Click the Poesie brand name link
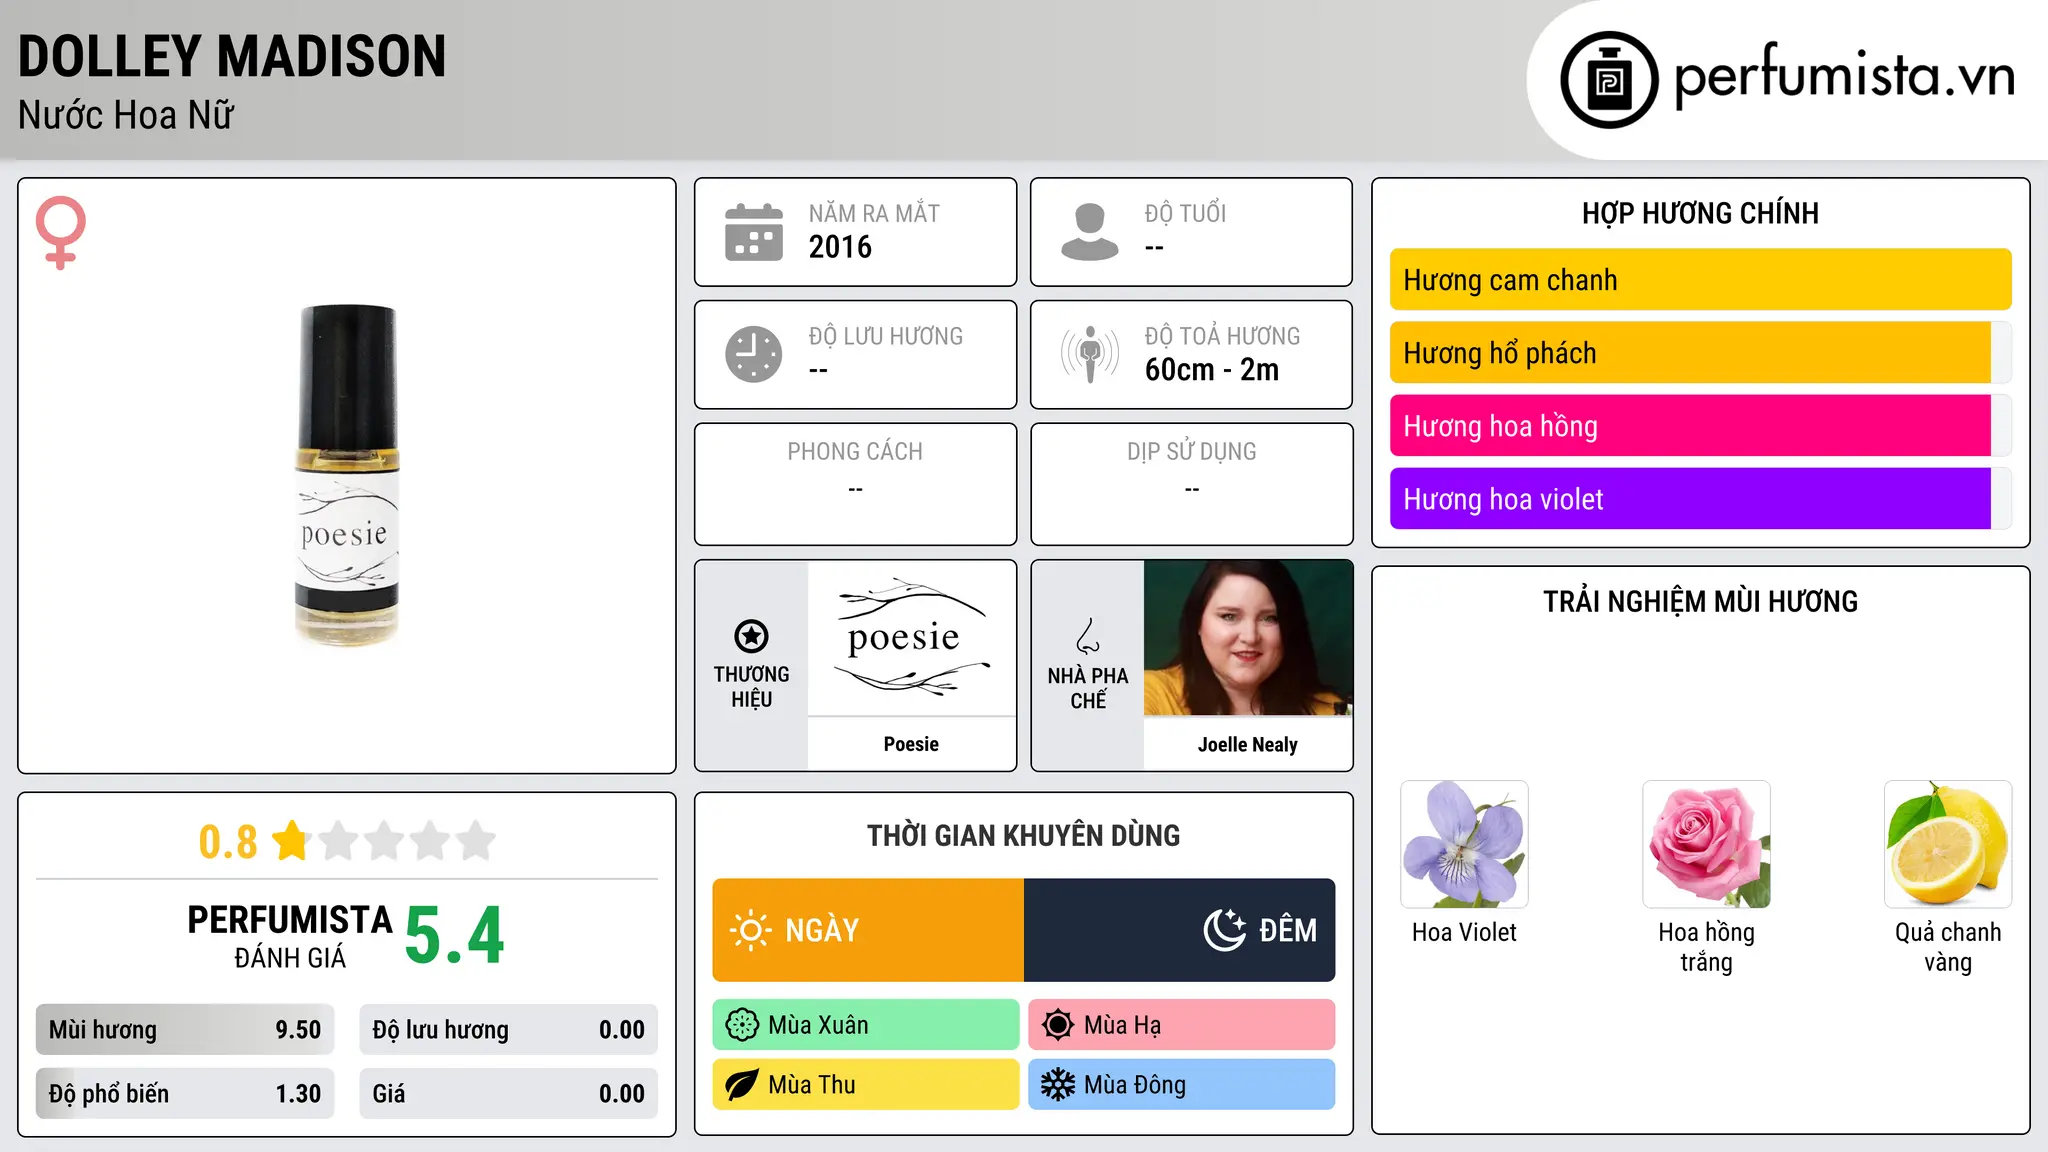 911,744
